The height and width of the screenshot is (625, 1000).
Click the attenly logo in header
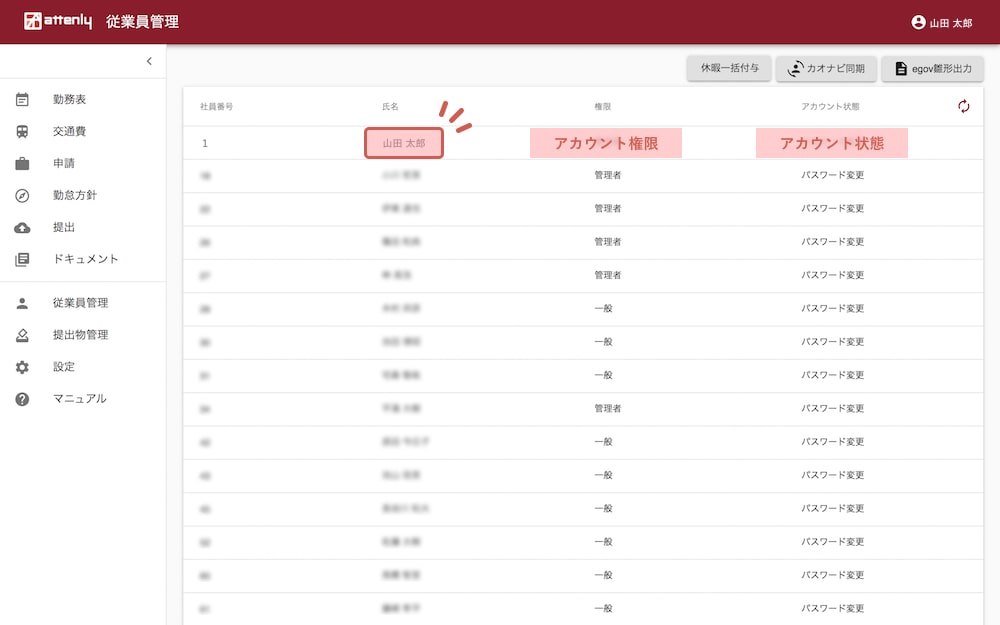(x=58, y=22)
